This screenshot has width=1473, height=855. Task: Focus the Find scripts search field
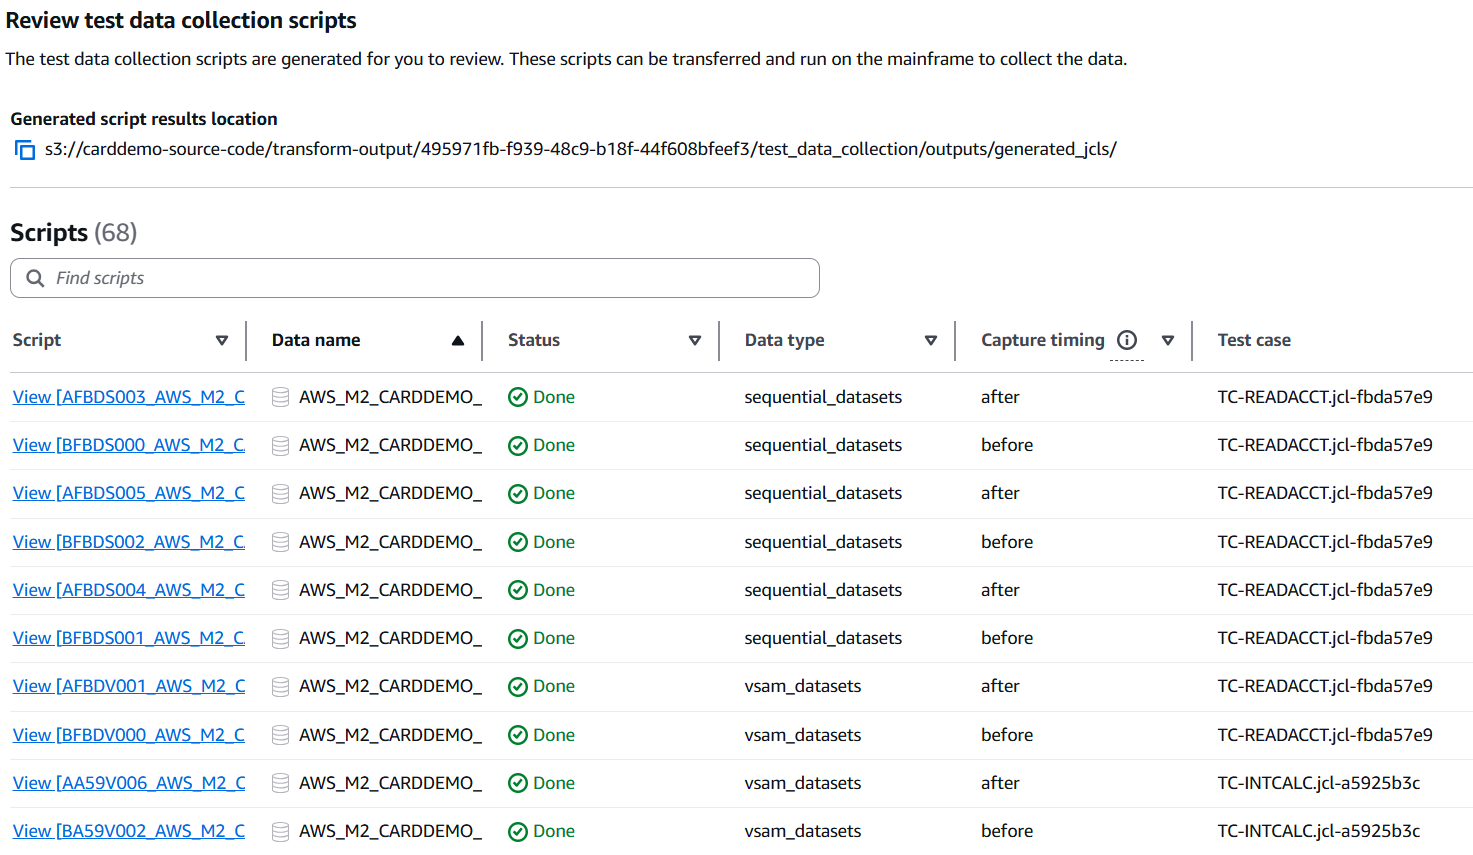tap(430, 278)
